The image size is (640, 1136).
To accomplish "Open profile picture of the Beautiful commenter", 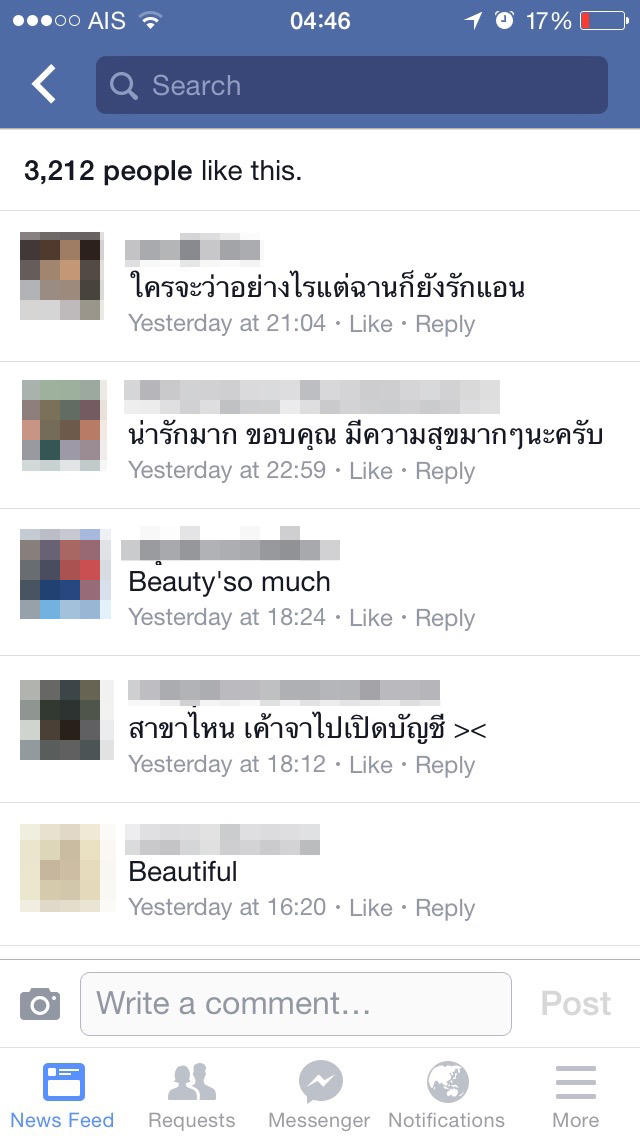I will [67, 867].
